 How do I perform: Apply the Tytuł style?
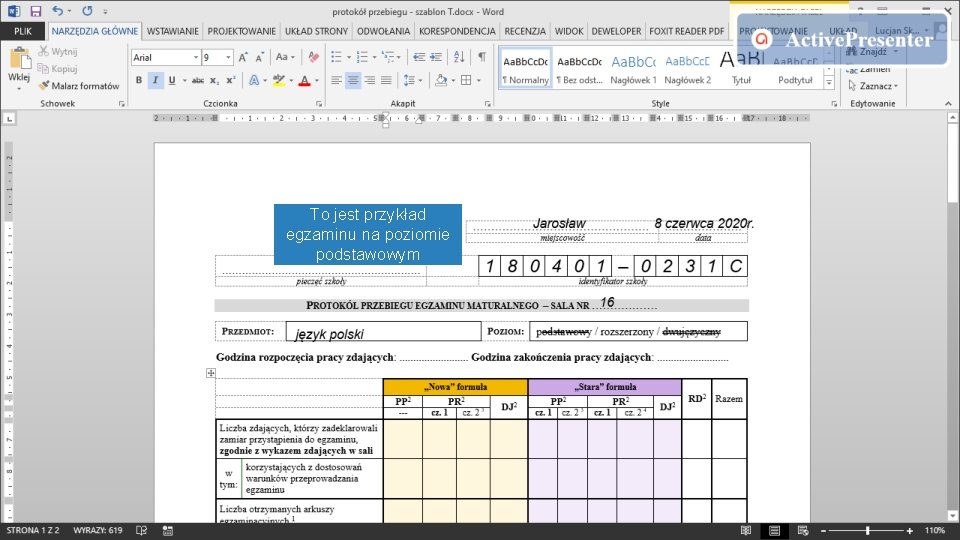point(741,68)
